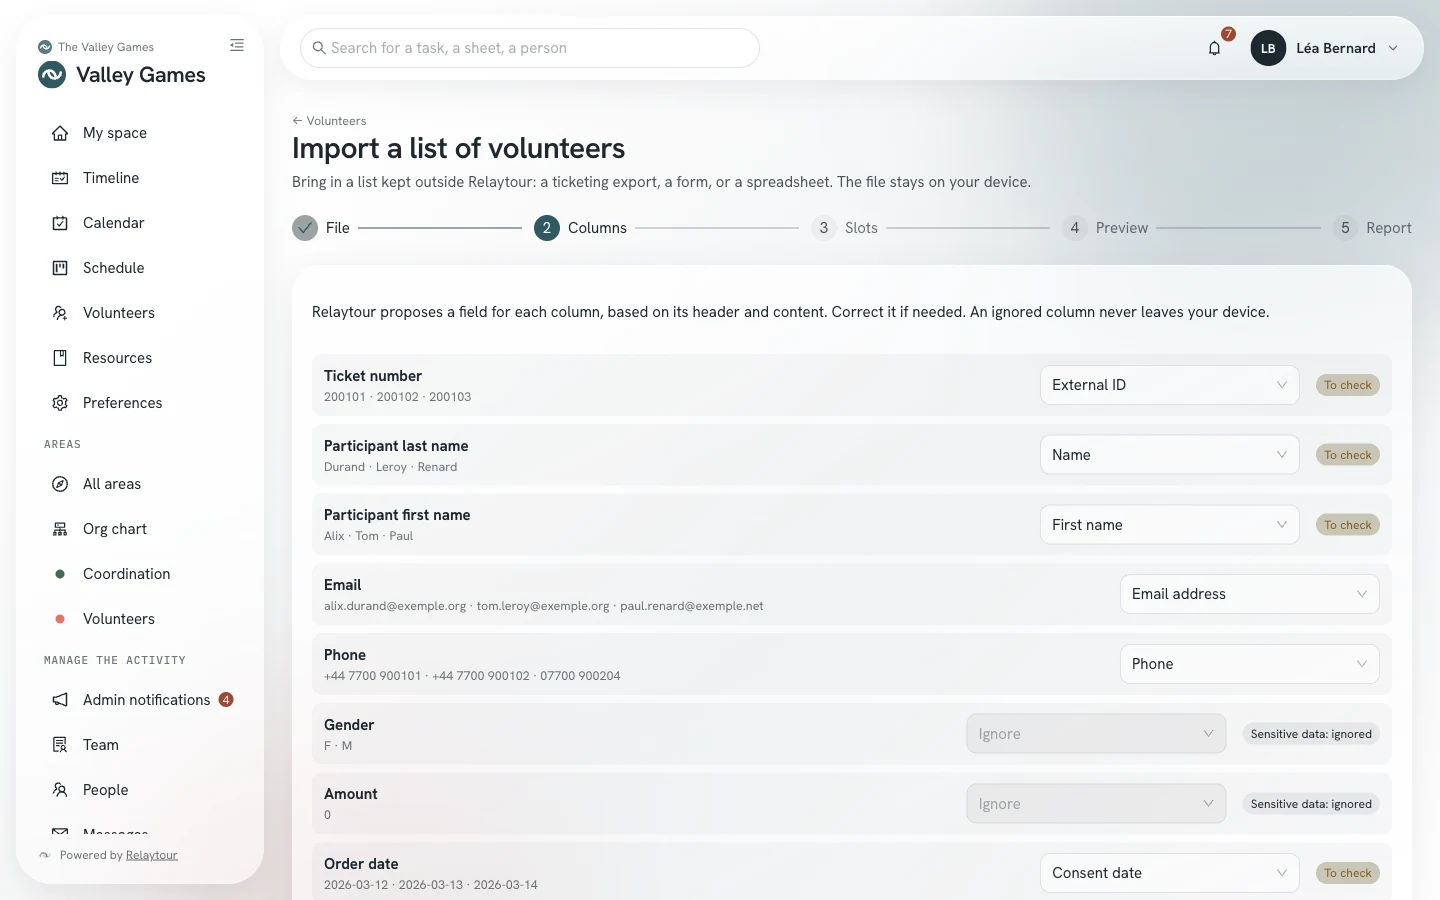This screenshot has height=900, width=1440.
Task: Click the Org chart icon
Action: point(60,529)
